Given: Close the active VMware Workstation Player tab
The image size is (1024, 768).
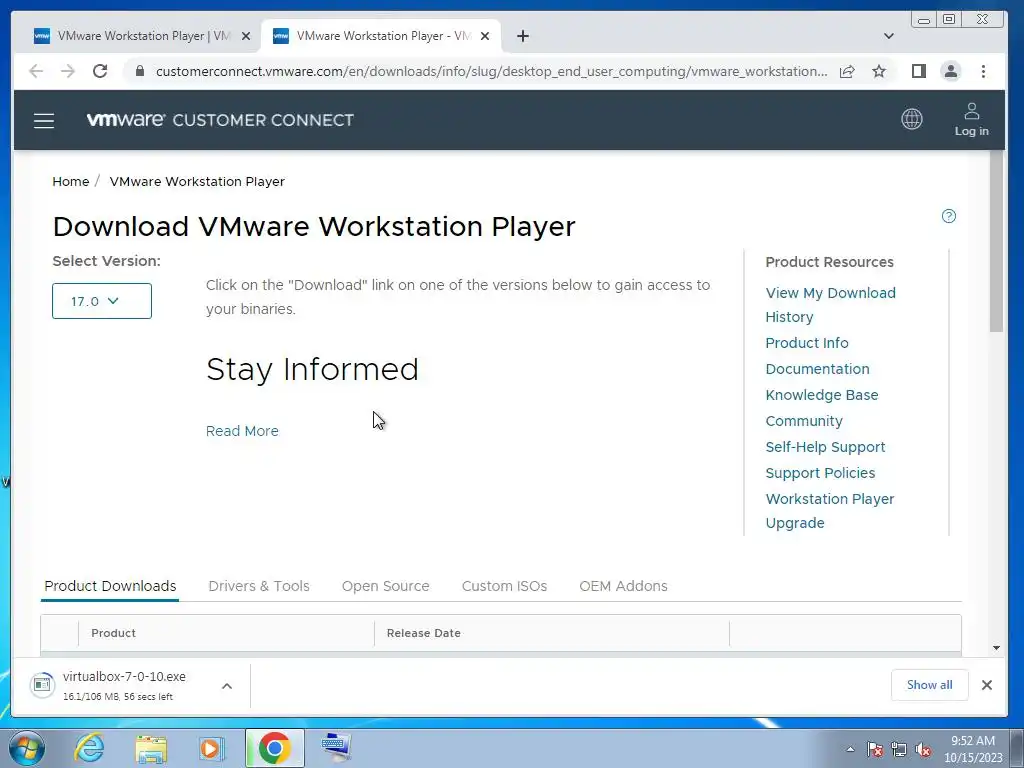Looking at the screenshot, I should (485, 36).
